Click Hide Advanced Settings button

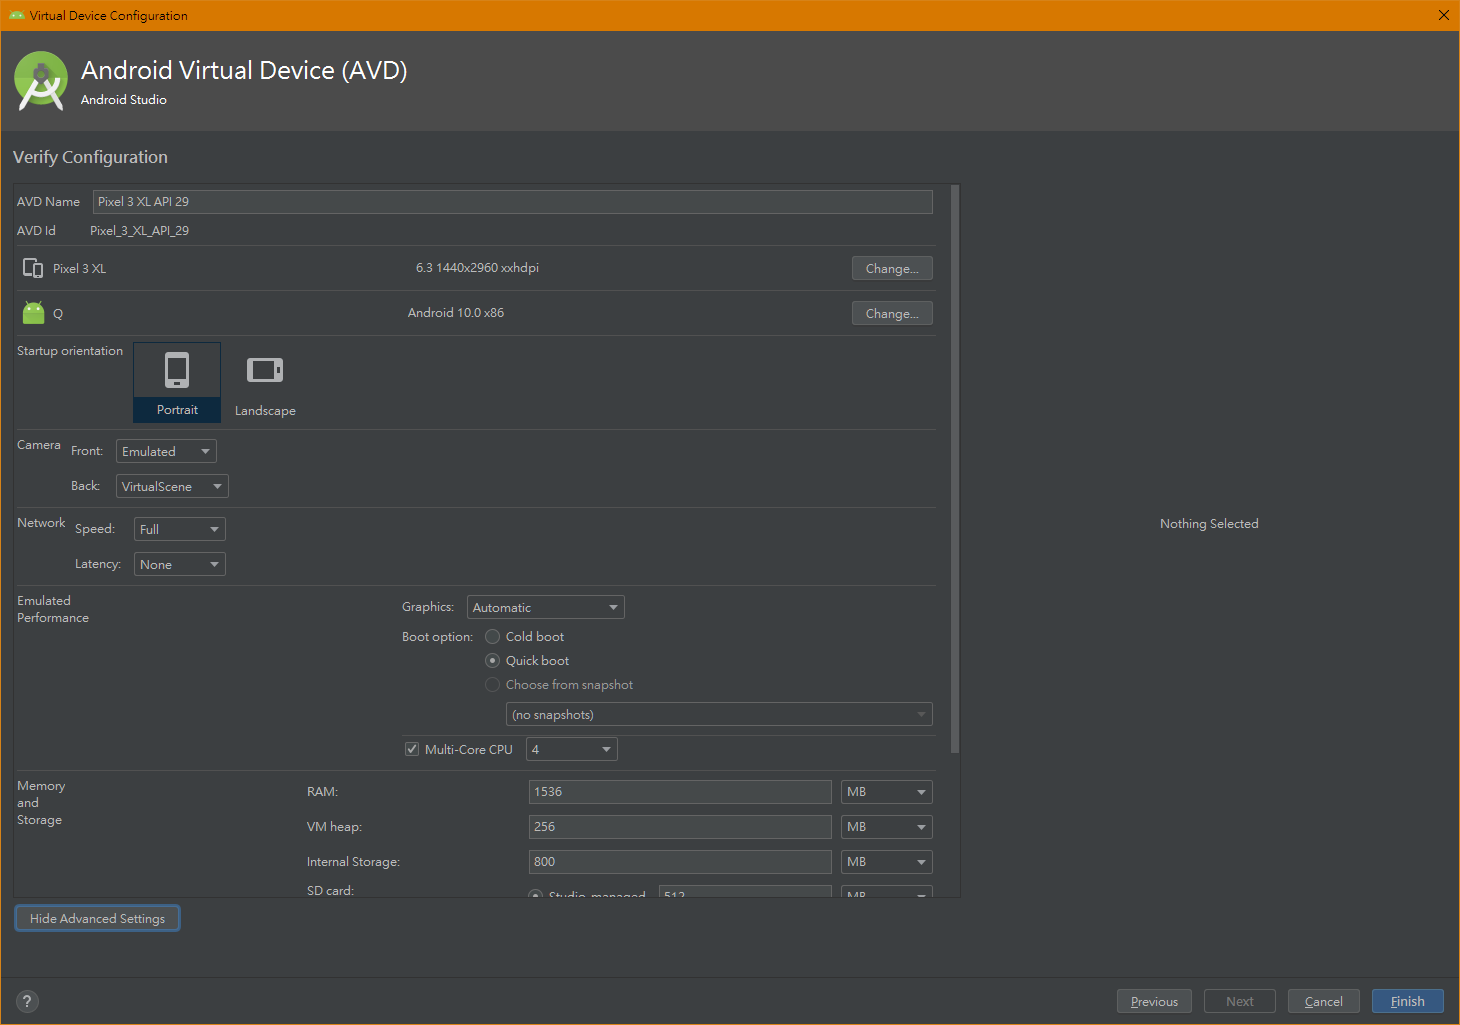tap(97, 919)
